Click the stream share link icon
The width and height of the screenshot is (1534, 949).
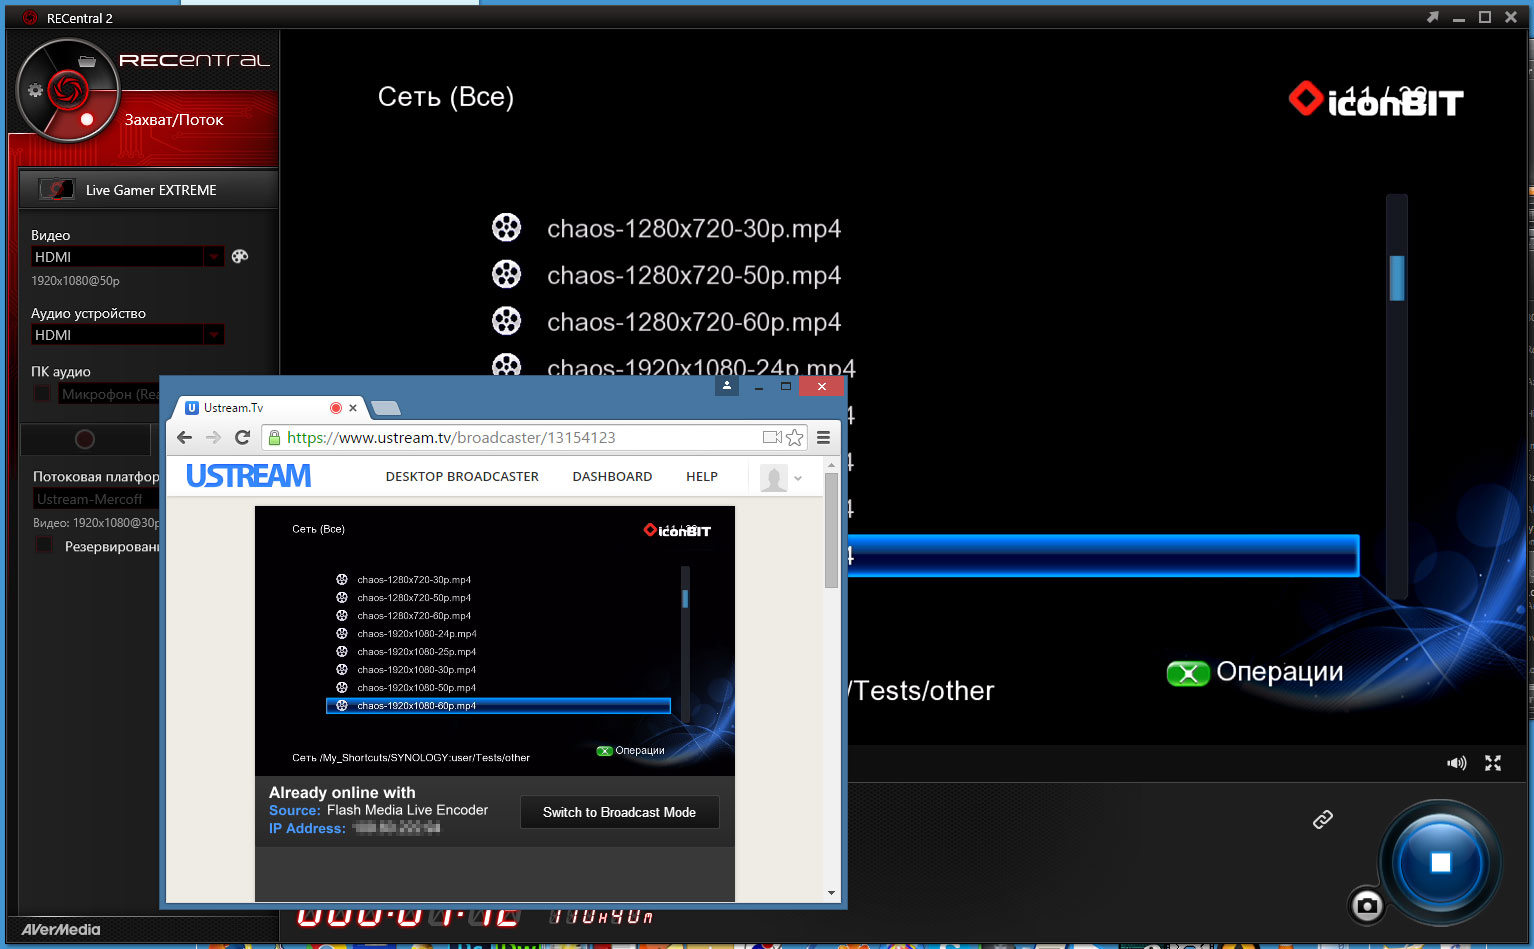pyautogui.click(x=1323, y=820)
